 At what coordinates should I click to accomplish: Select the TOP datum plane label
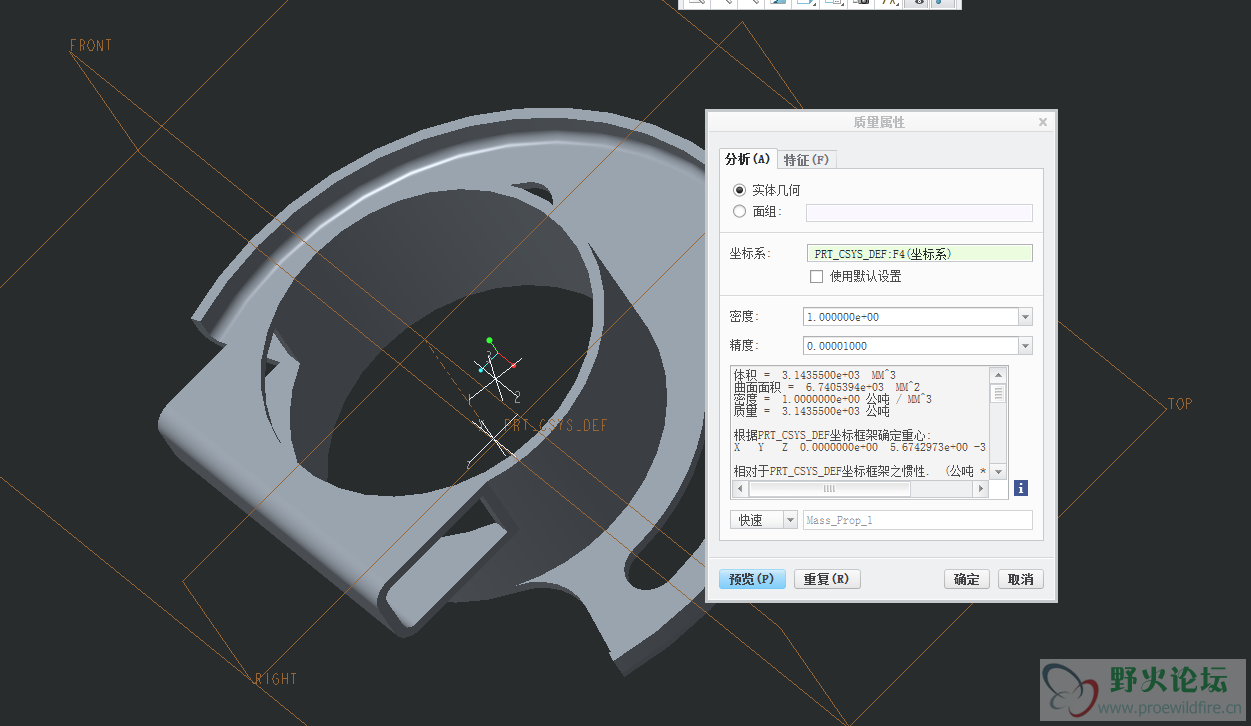pos(1180,405)
